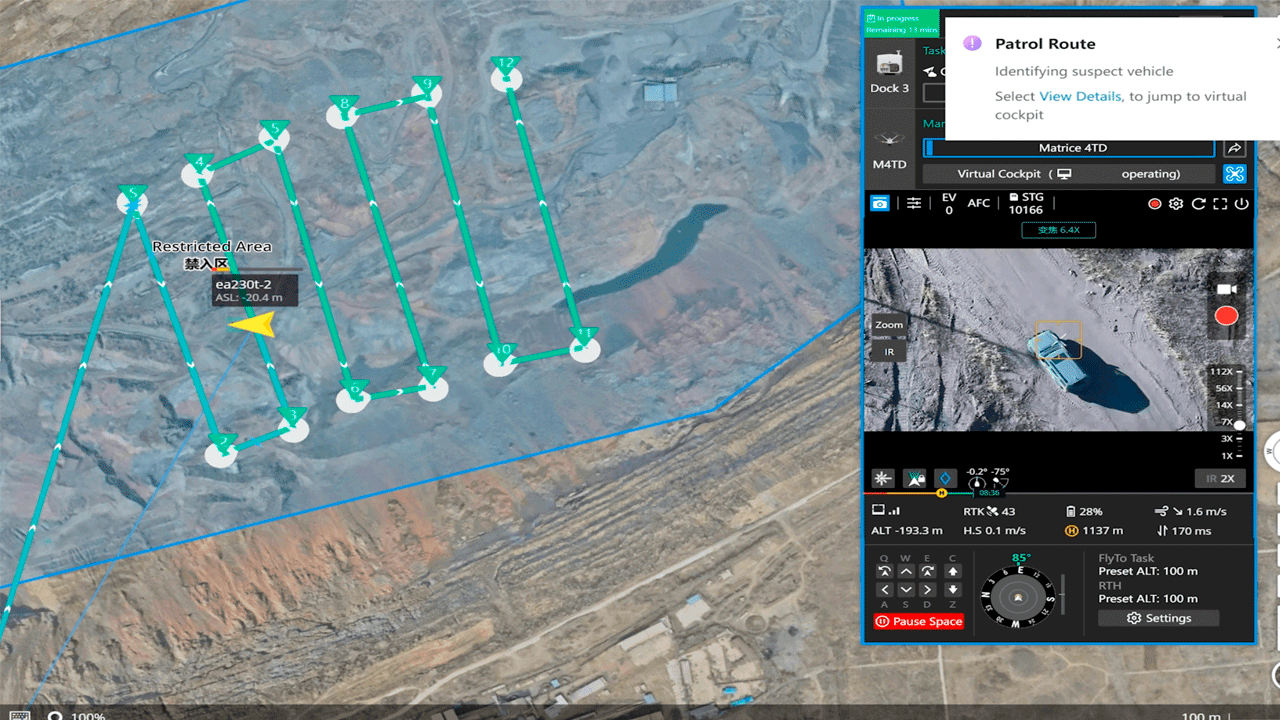Enter fullscreen video view

(1219, 204)
